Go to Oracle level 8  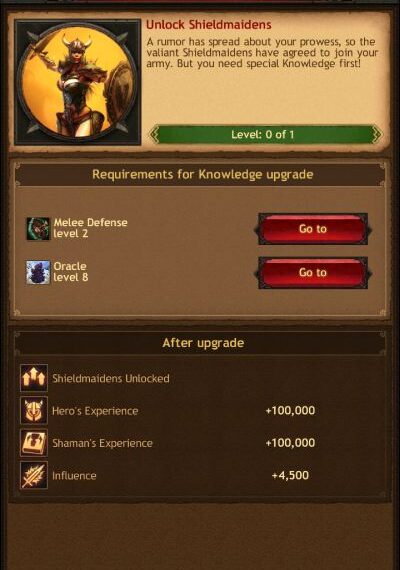click(x=313, y=272)
